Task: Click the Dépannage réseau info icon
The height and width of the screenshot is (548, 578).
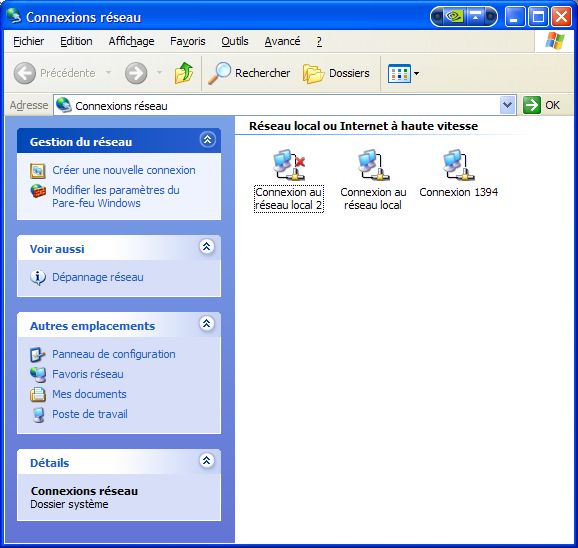Action: pyautogui.click(x=38, y=277)
